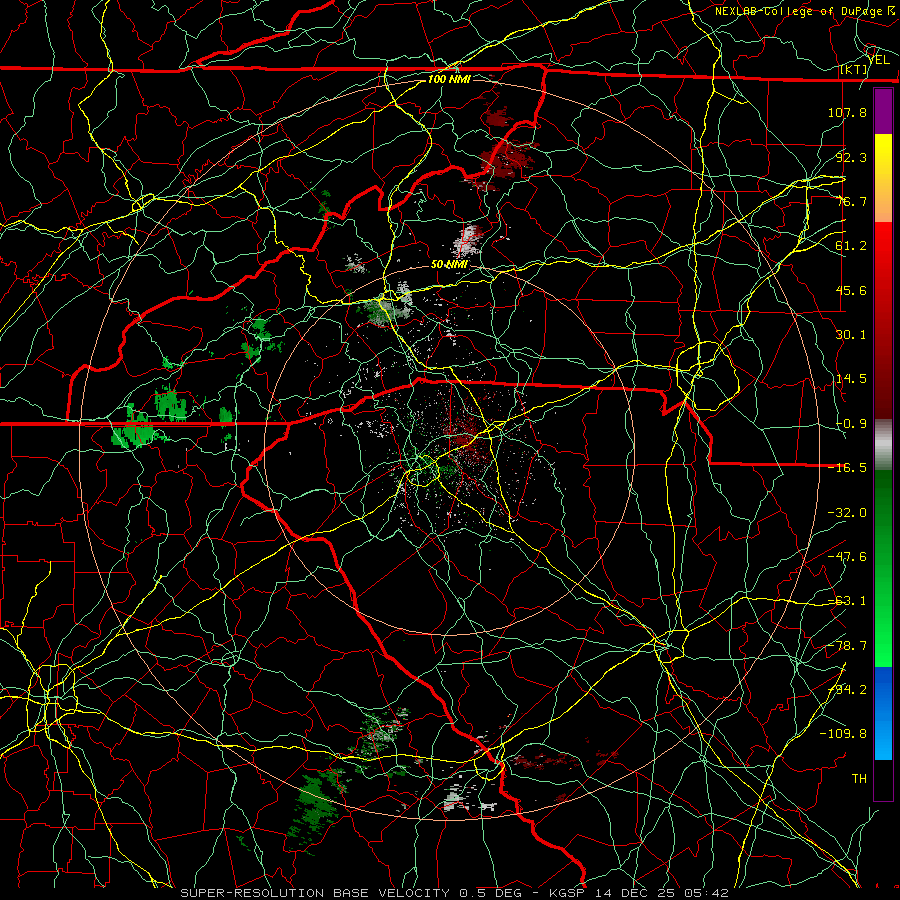Click the 107.8 legend value
This screenshot has width=900, height=900.
pos(847,112)
